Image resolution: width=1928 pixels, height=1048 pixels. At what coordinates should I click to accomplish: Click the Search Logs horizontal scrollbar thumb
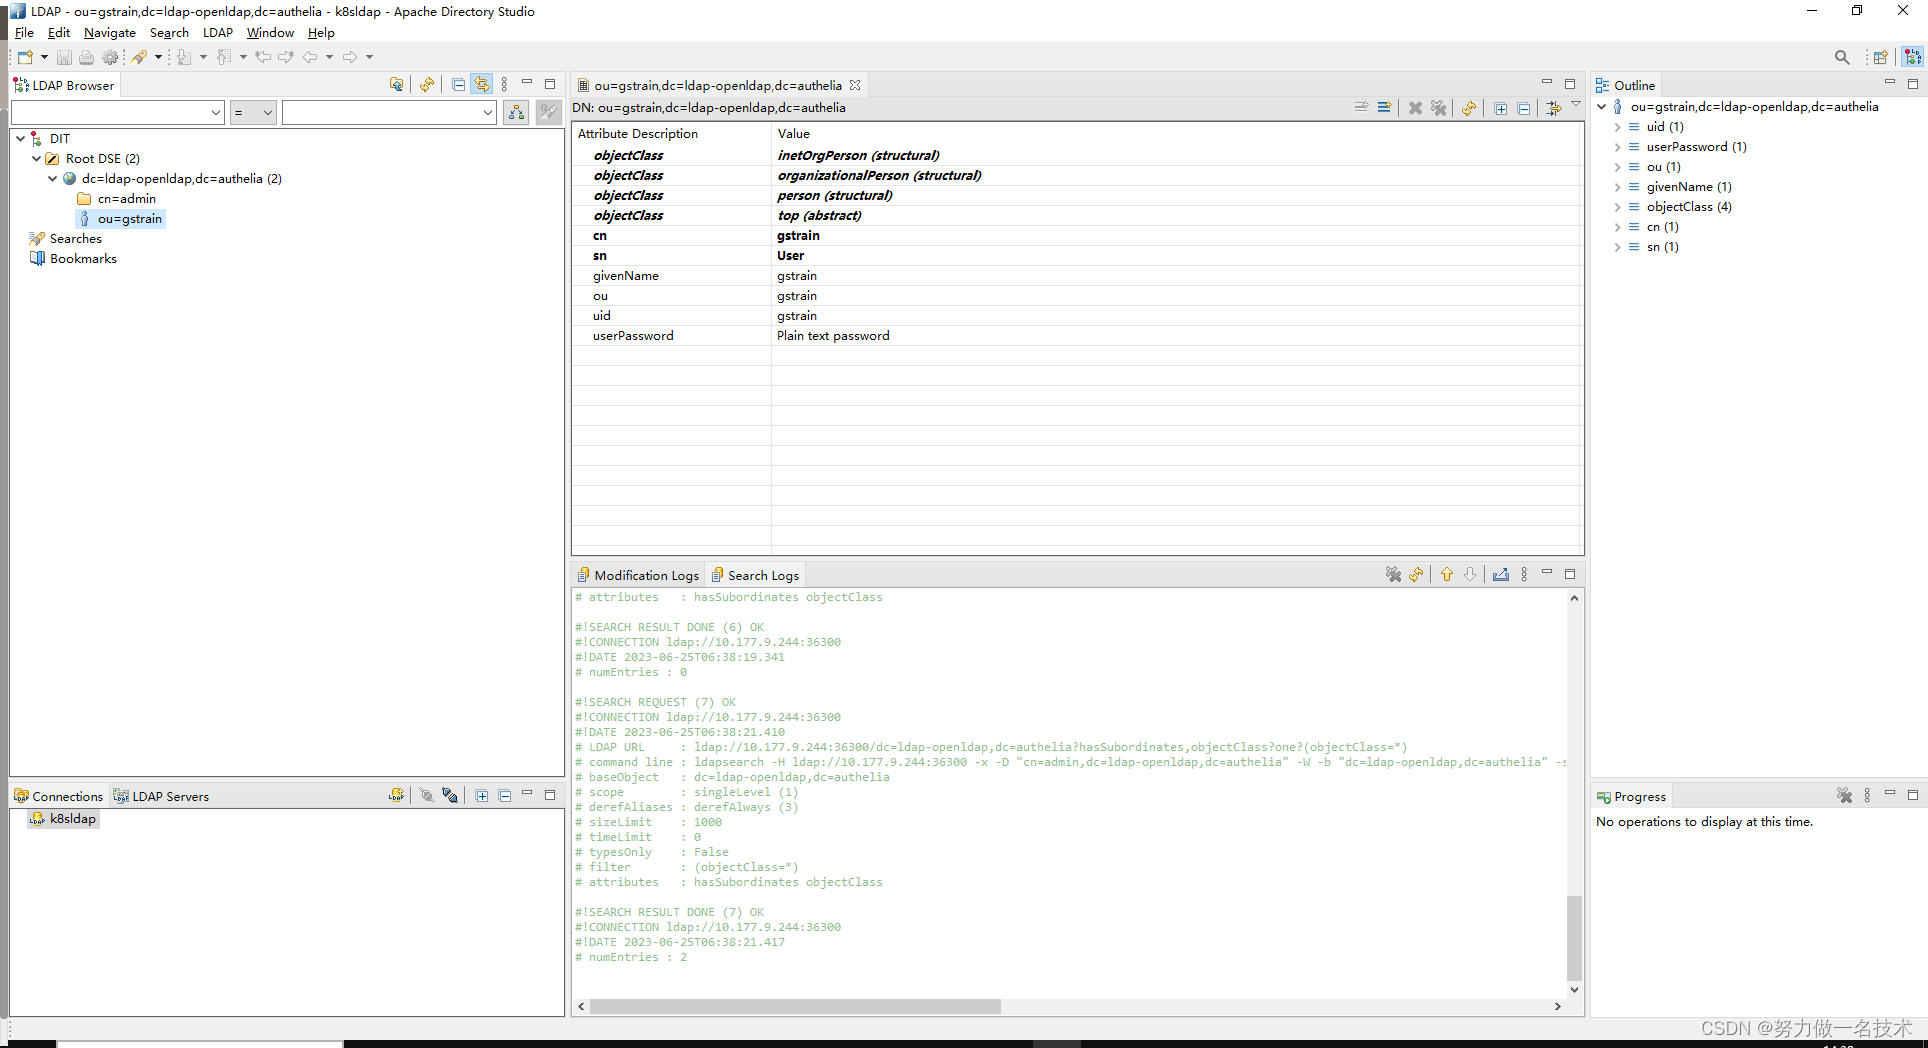795,1006
